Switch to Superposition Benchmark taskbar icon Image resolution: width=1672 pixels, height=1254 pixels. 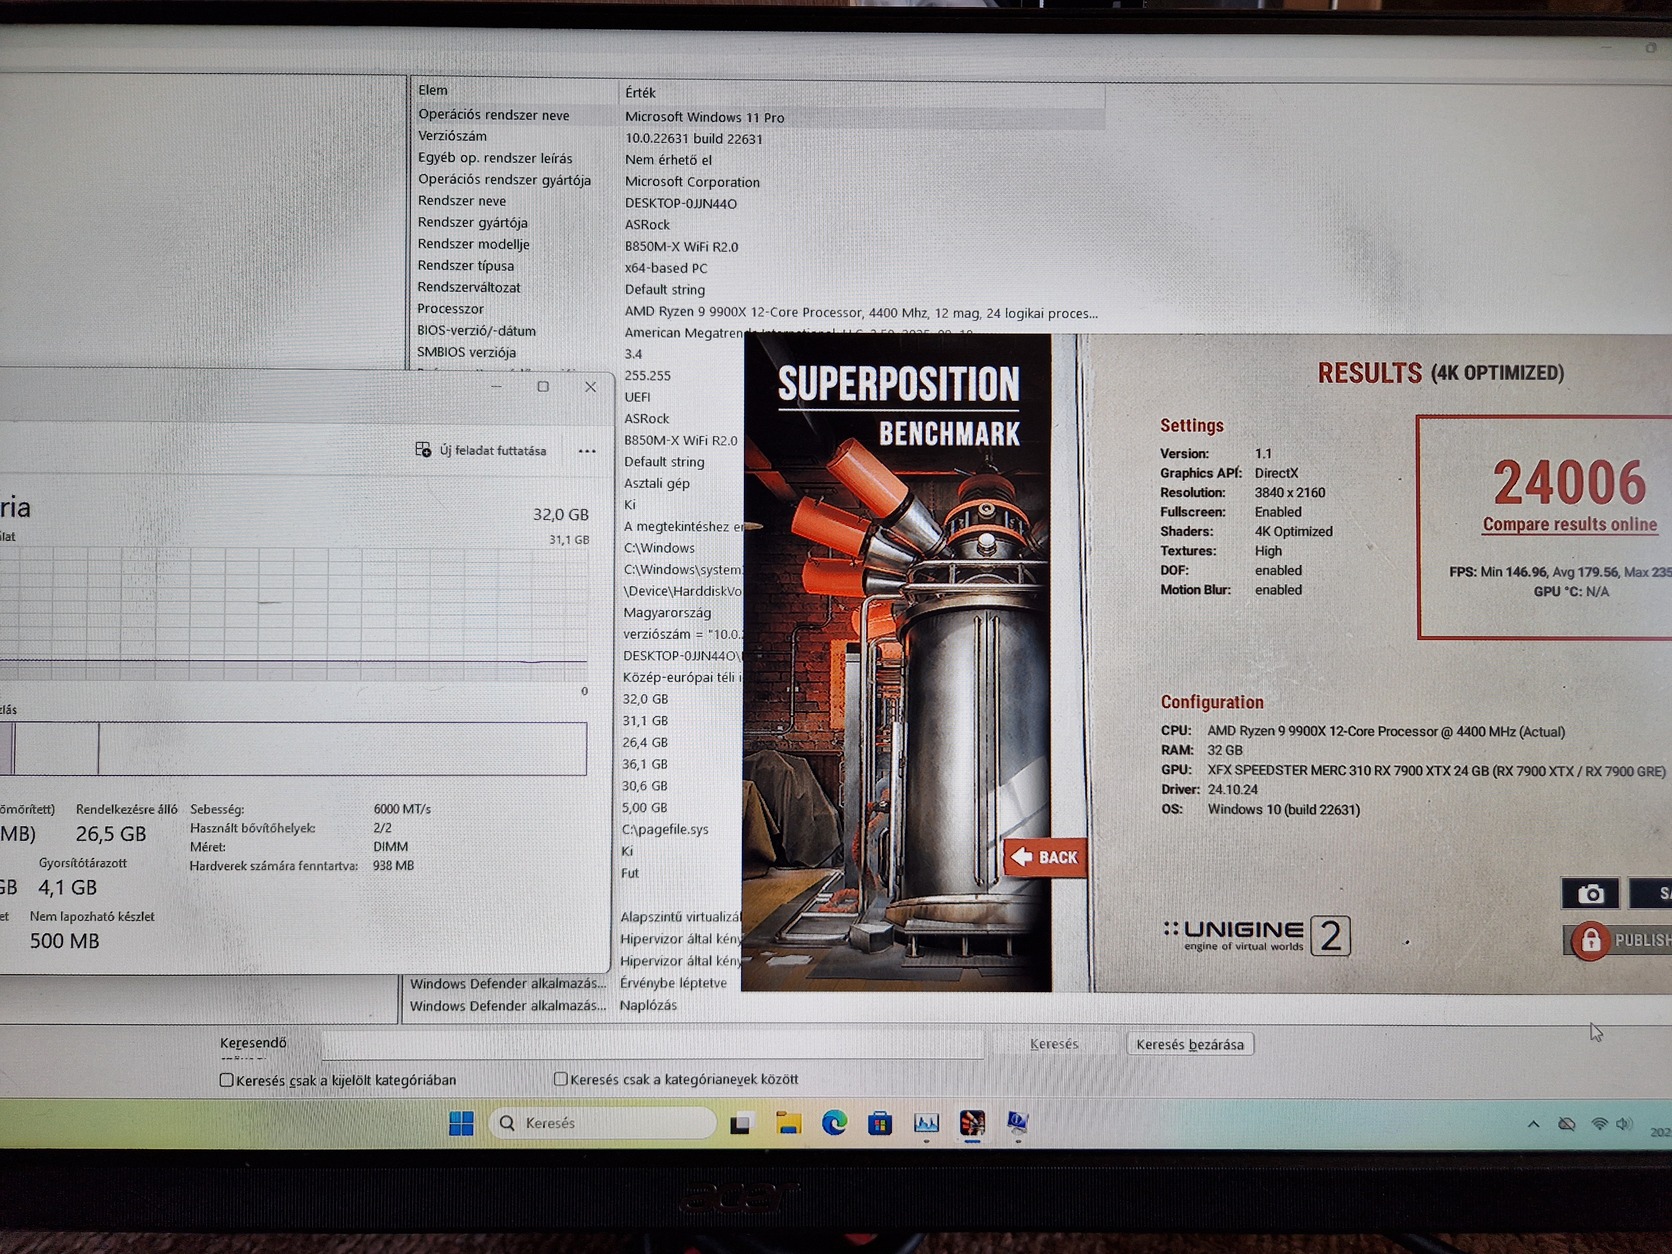click(972, 1124)
